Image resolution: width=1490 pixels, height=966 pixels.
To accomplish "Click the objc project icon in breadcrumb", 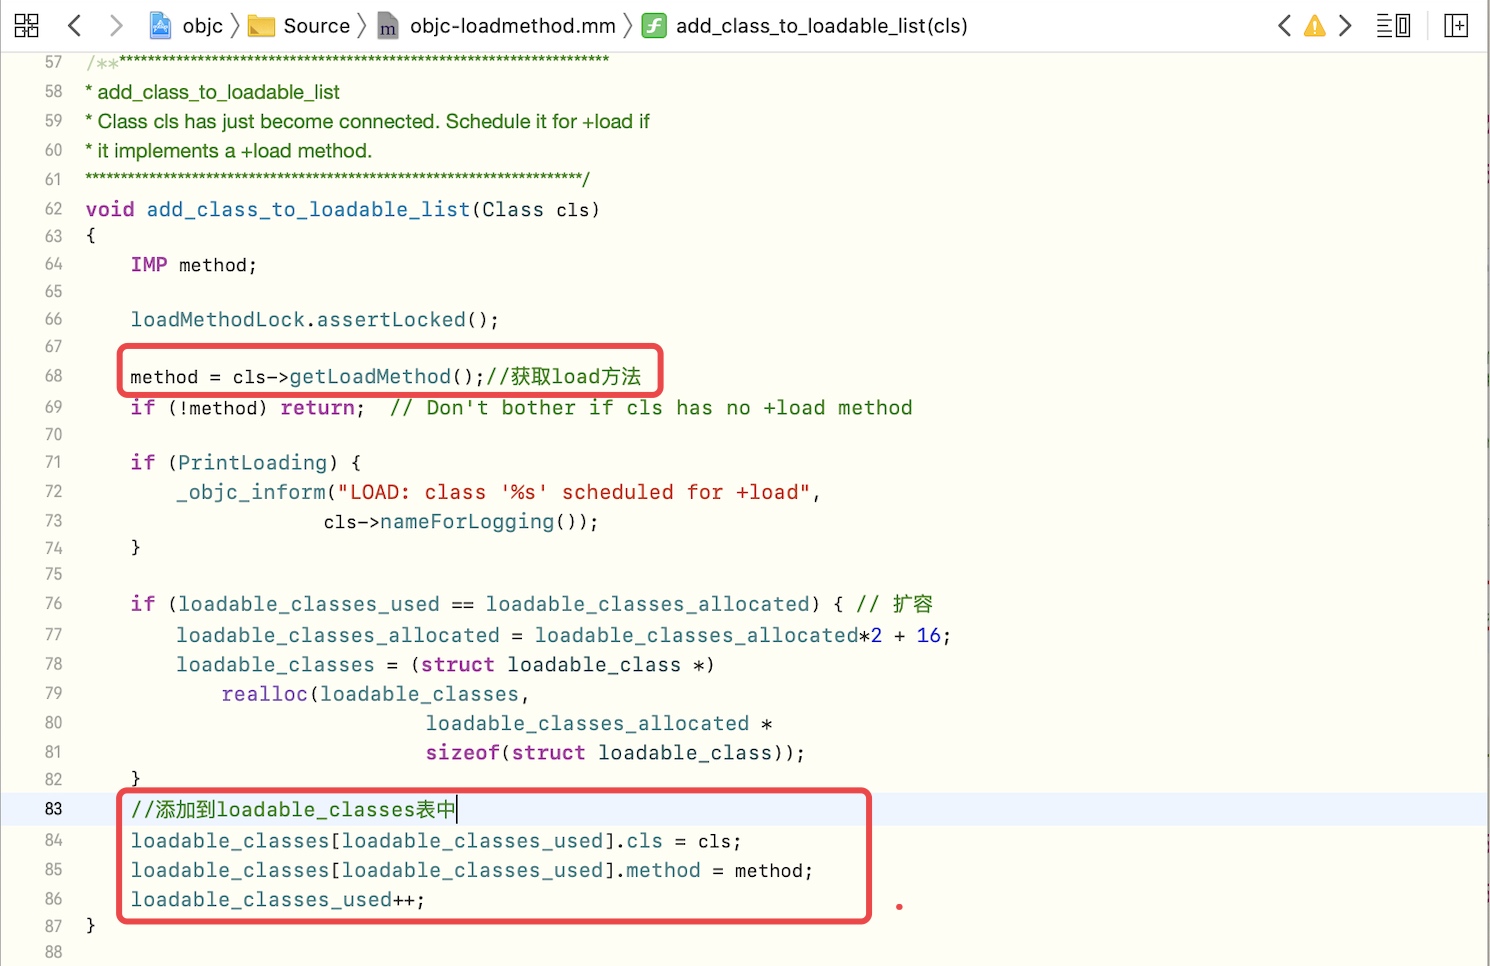I will pos(160,25).
